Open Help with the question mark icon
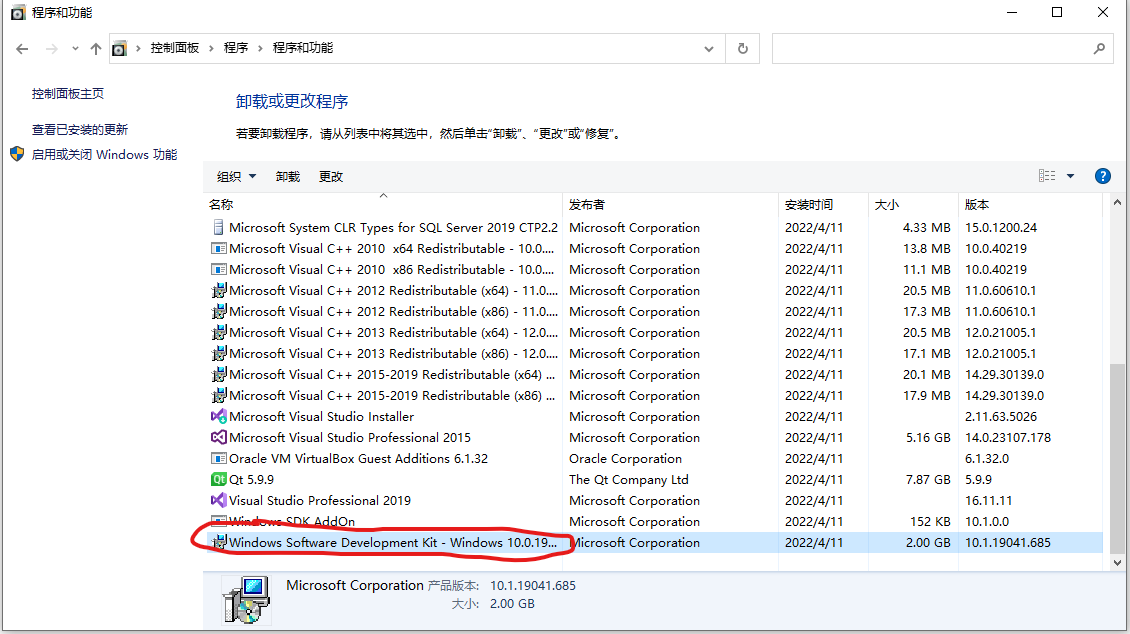1130x634 pixels. tap(1102, 176)
